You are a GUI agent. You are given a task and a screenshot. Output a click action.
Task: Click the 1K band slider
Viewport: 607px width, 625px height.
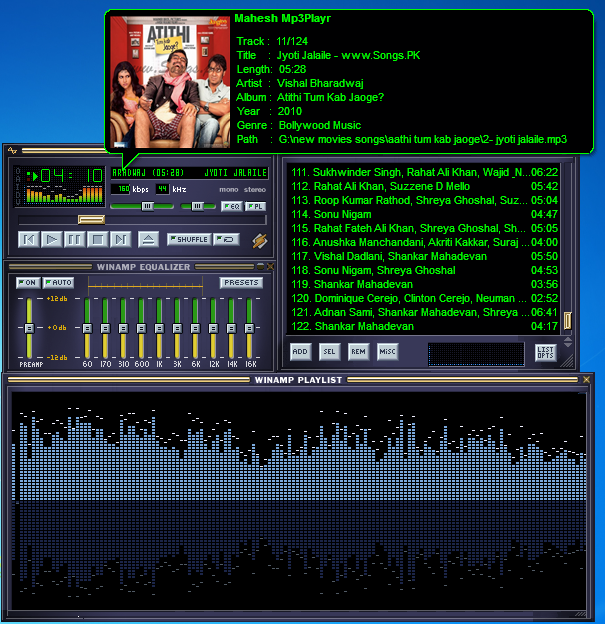click(159, 328)
